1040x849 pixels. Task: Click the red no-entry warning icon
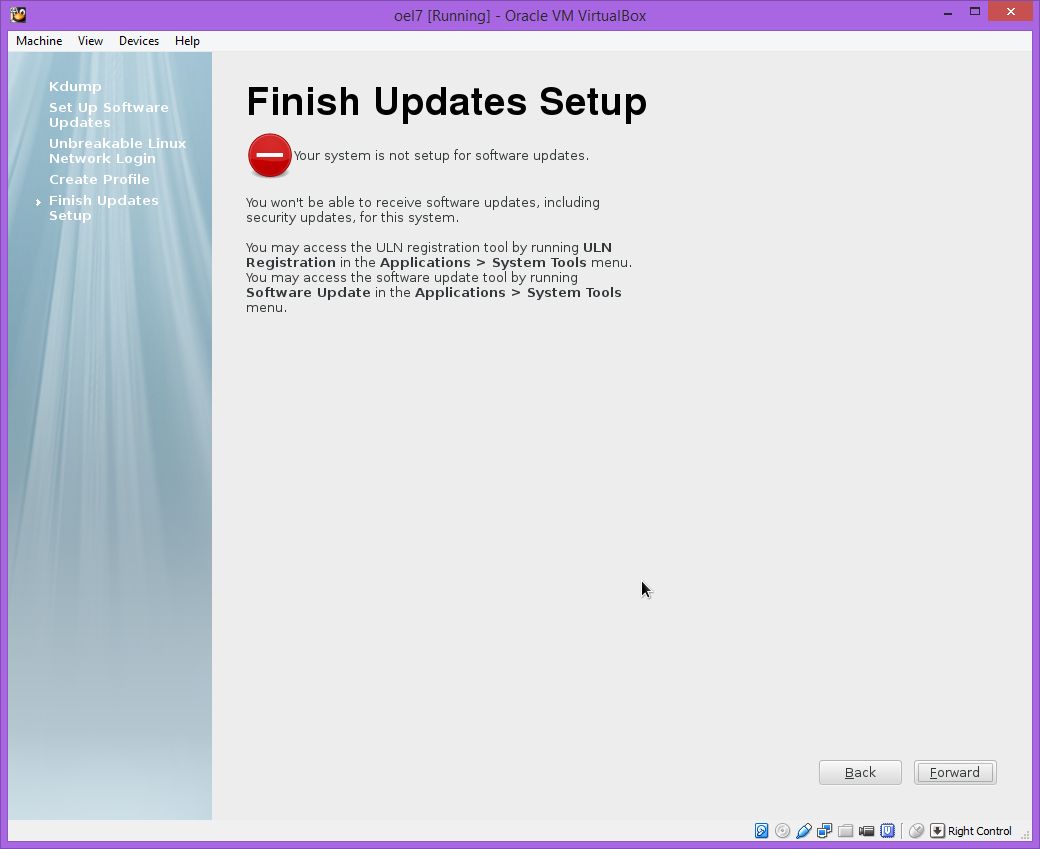point(269,156)
